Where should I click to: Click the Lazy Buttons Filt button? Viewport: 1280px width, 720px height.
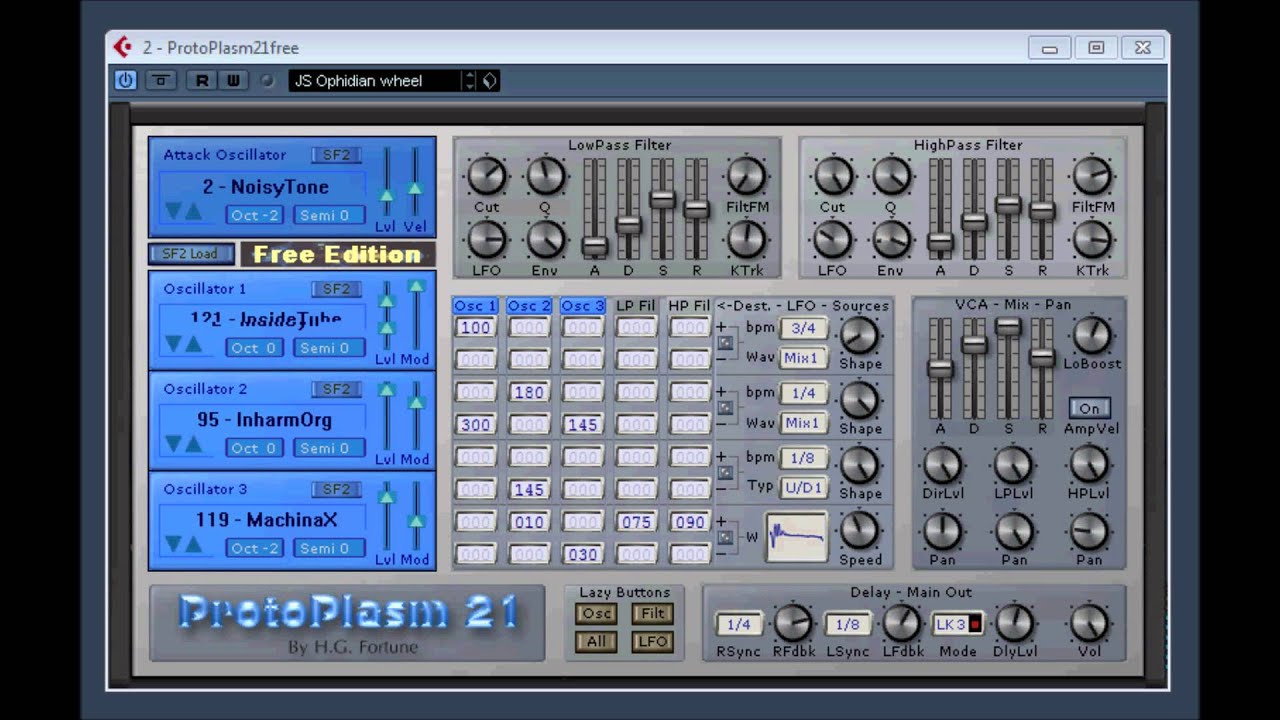tap(652, 614)
